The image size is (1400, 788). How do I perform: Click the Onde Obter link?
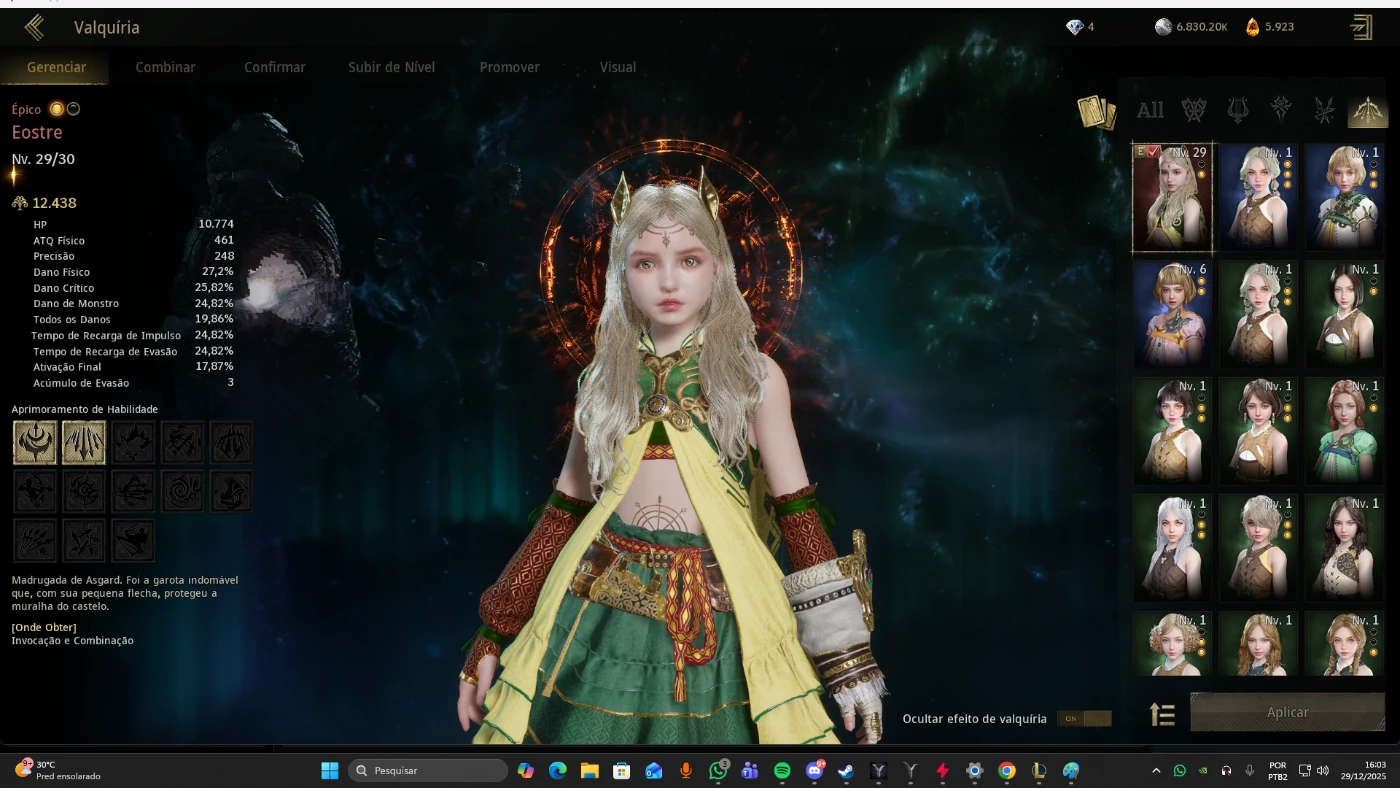[x=44, y=627]
